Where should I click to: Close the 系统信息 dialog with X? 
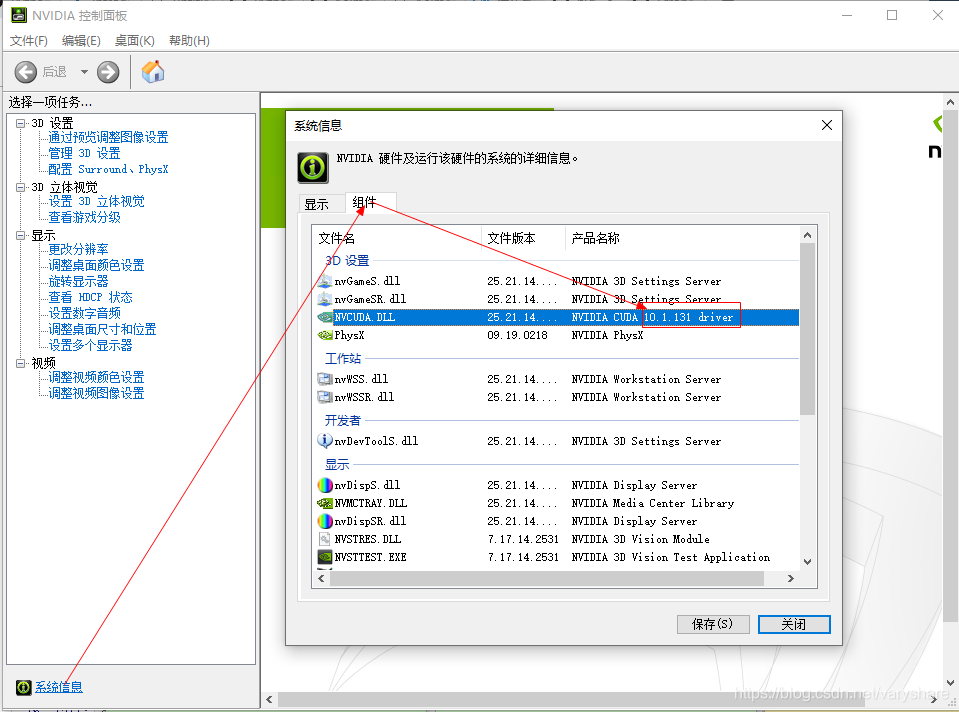(826, 125)
